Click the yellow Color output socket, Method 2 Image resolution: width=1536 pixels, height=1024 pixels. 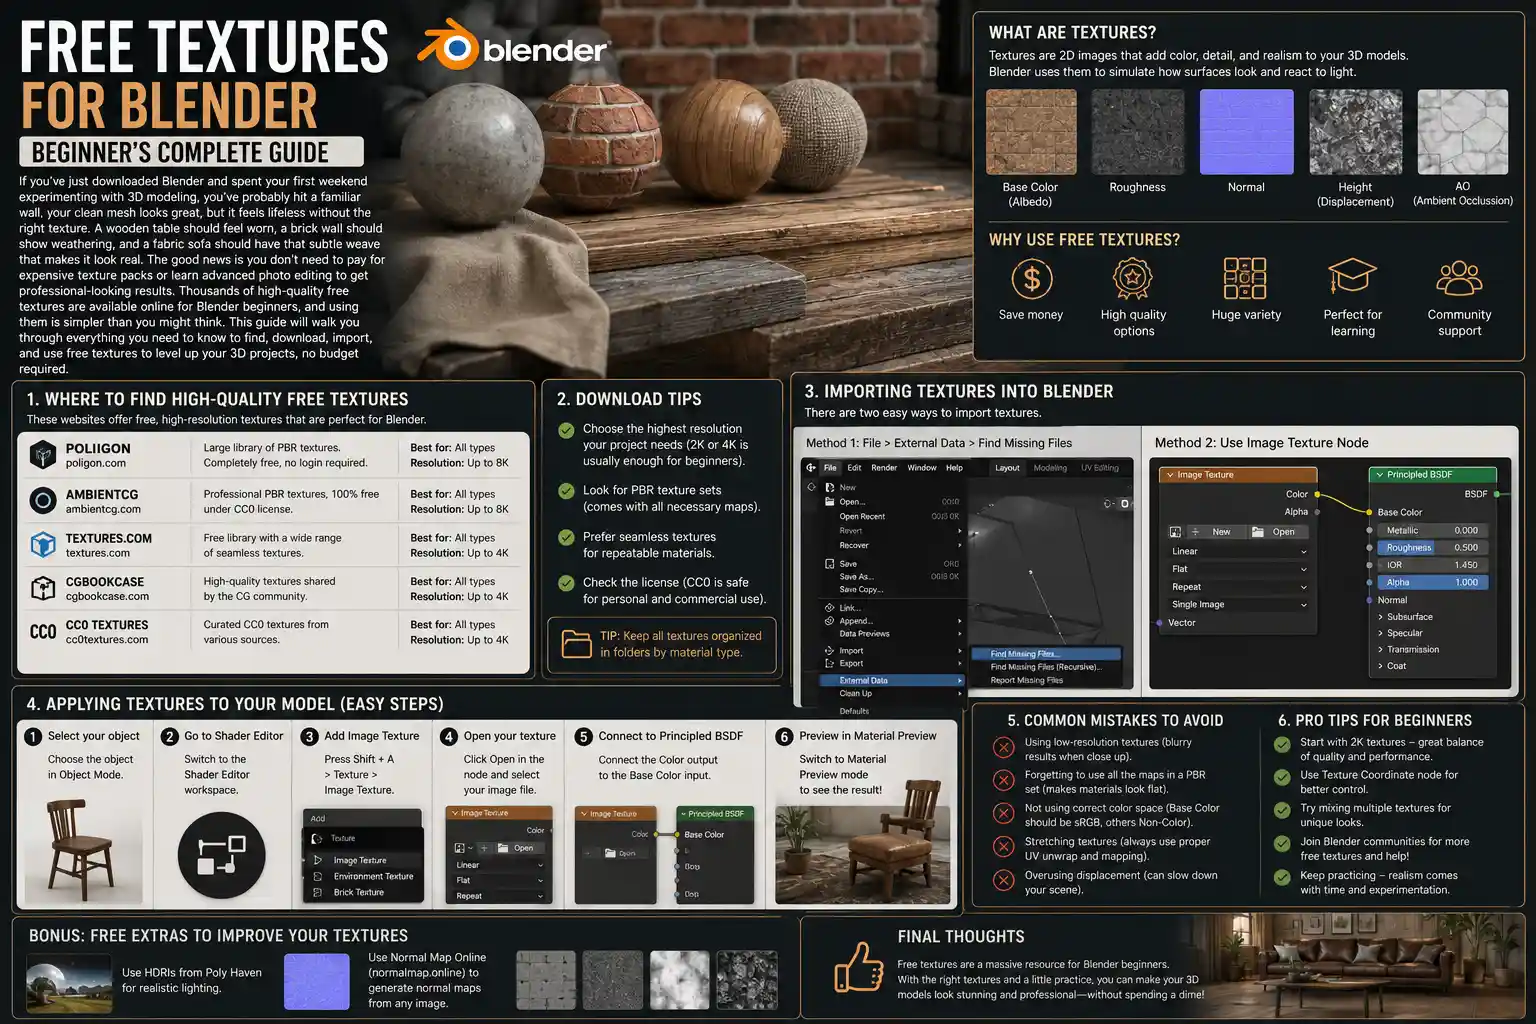[1317, 494]
